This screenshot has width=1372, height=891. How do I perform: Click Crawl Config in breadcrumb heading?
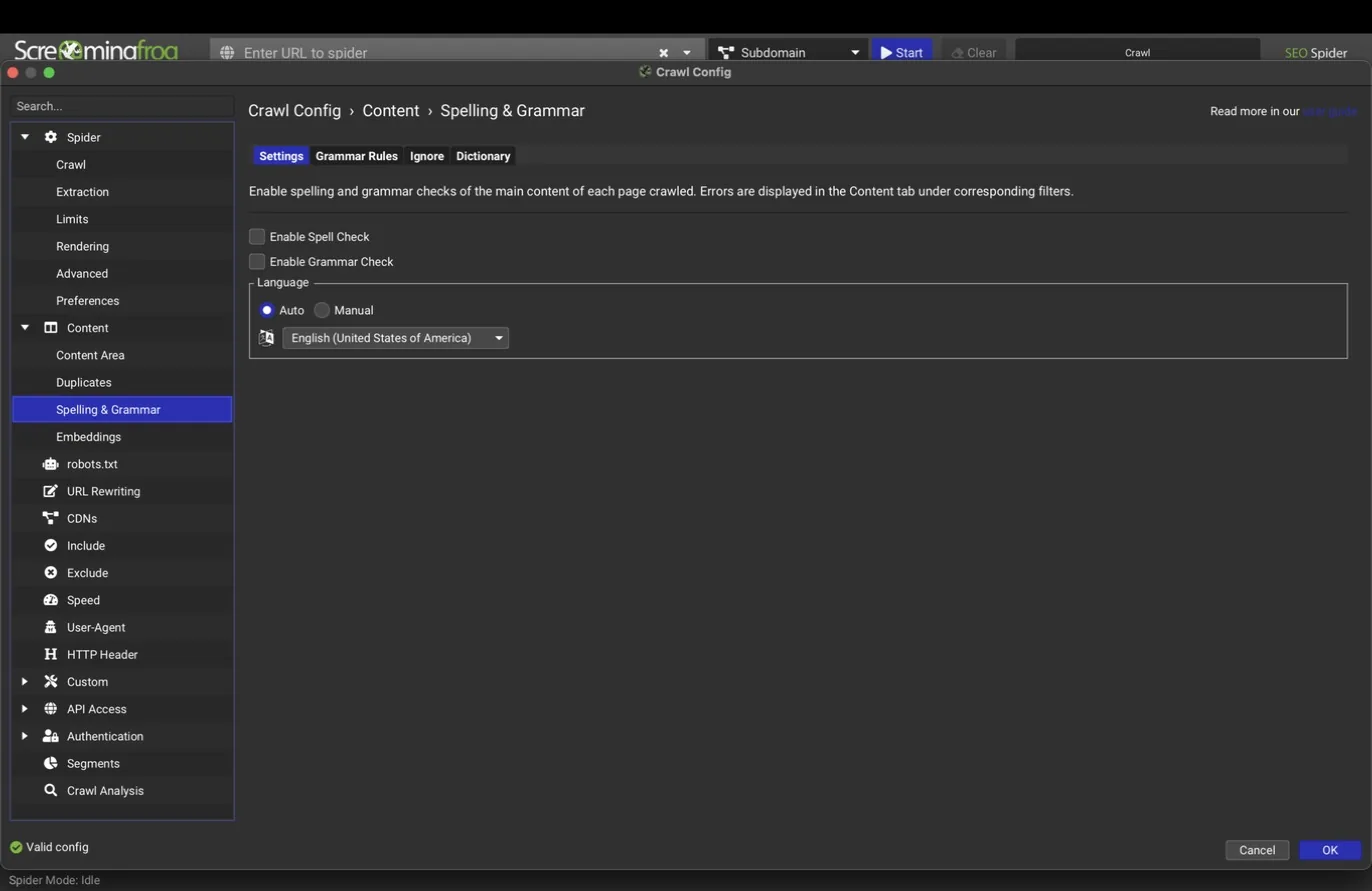click(x=294, y=111)
